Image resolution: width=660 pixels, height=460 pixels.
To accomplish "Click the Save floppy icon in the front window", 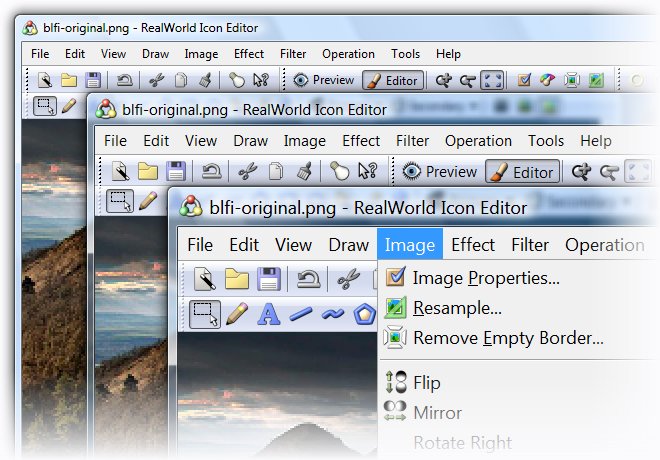I will pyautogui.click(x=268, y=279).
